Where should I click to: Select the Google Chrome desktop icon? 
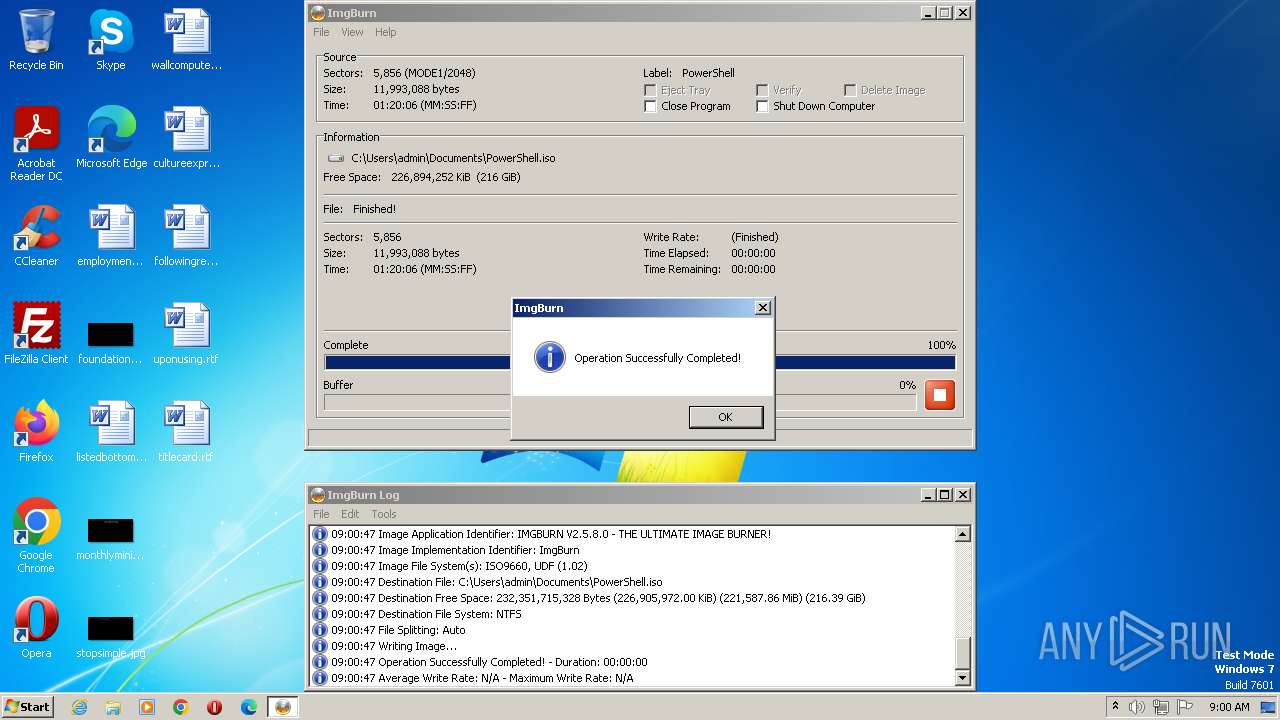pos(36,536)
